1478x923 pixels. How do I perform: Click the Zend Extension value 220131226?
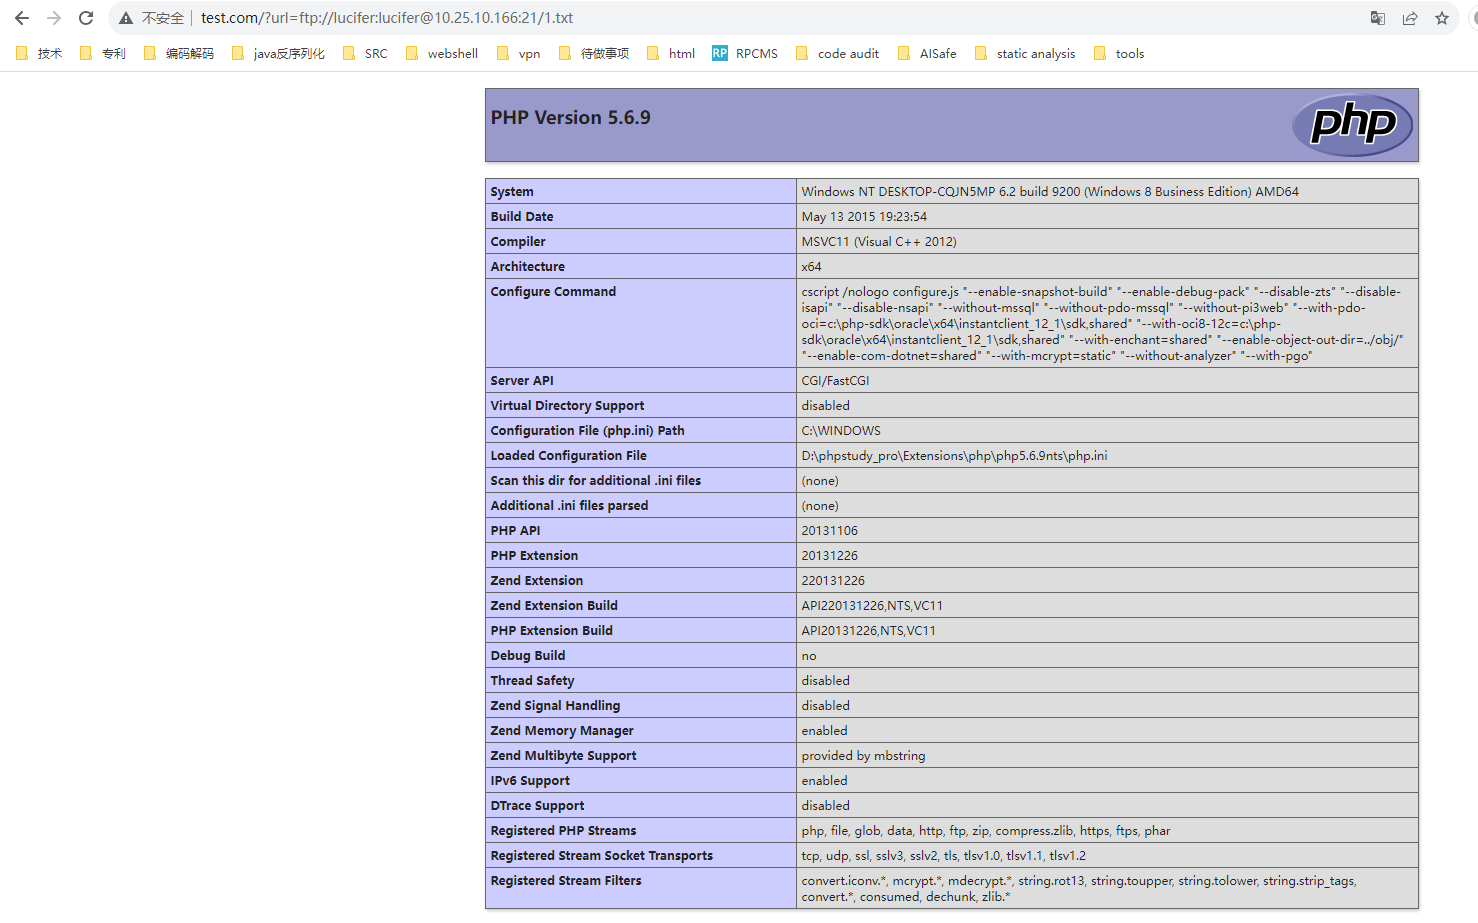(833, 581)
